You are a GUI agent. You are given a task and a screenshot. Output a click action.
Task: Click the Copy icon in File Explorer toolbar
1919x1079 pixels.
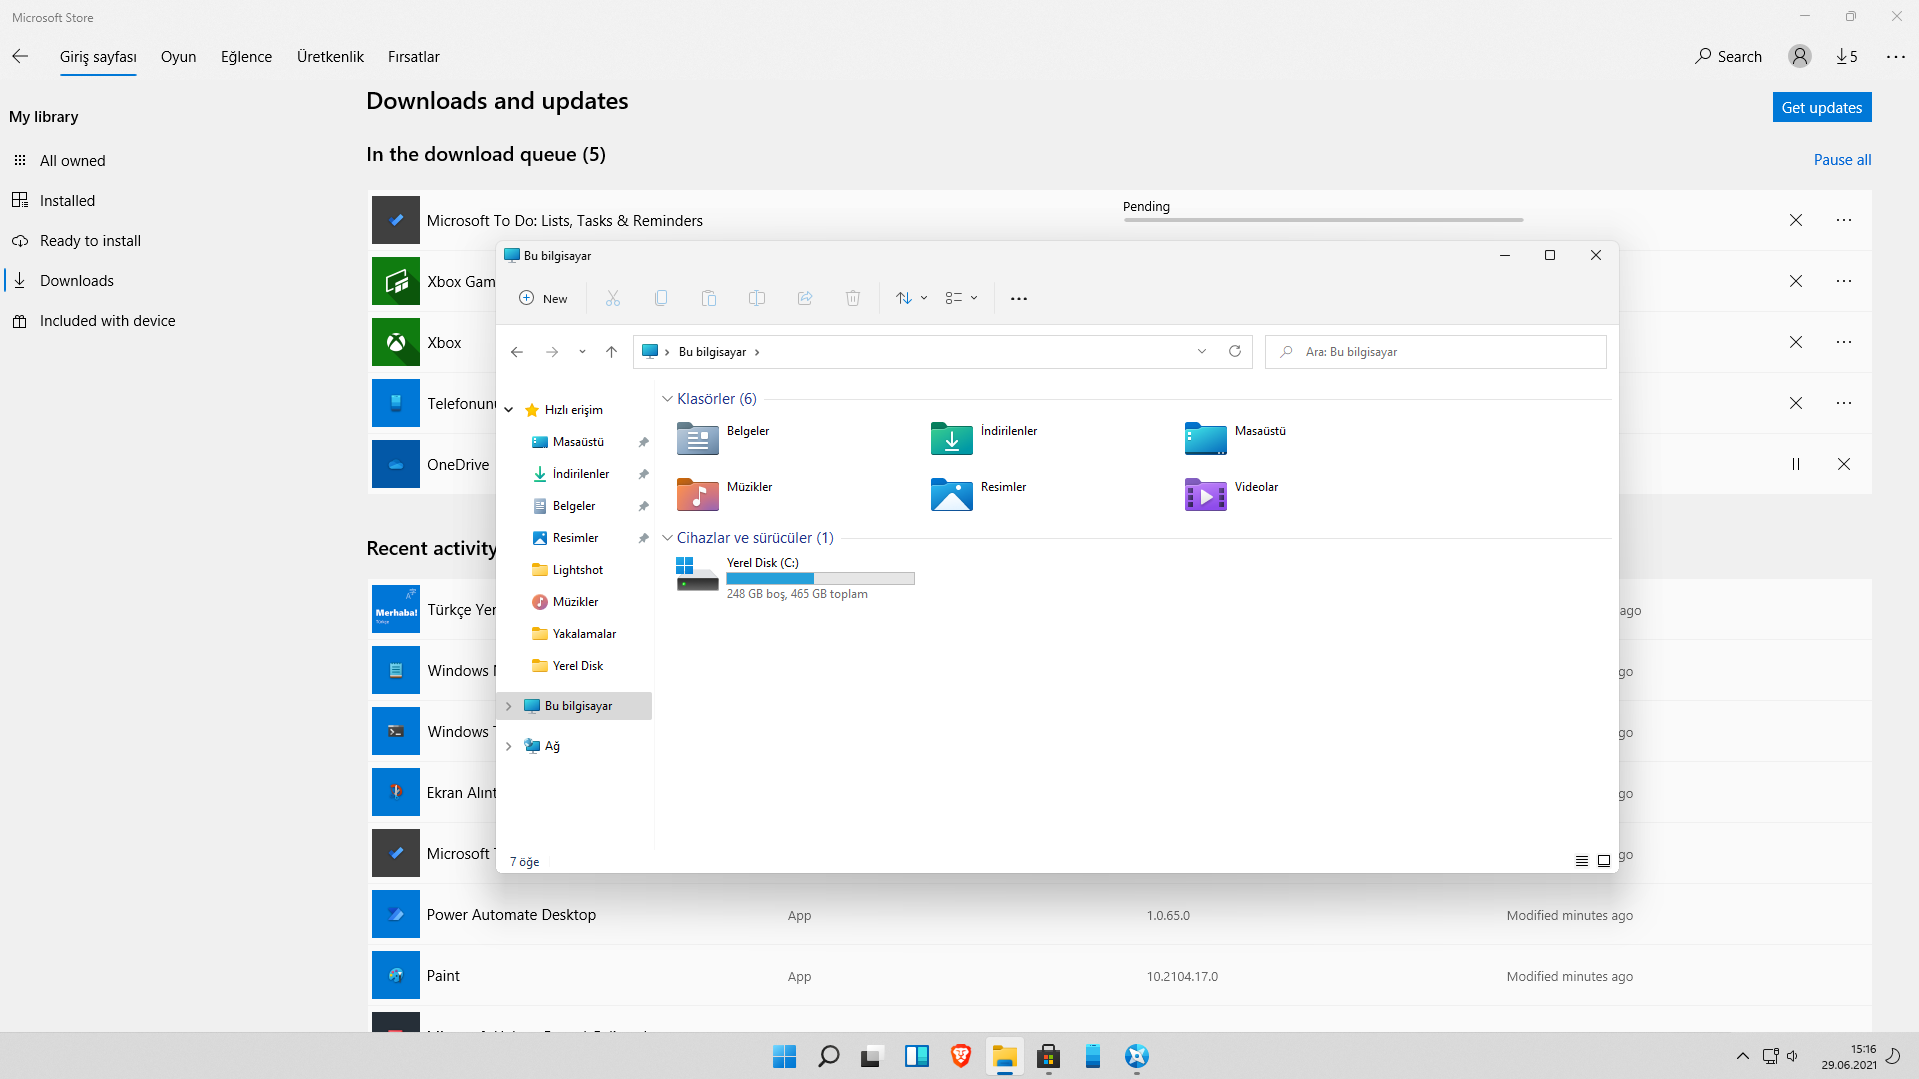(661, 298)
